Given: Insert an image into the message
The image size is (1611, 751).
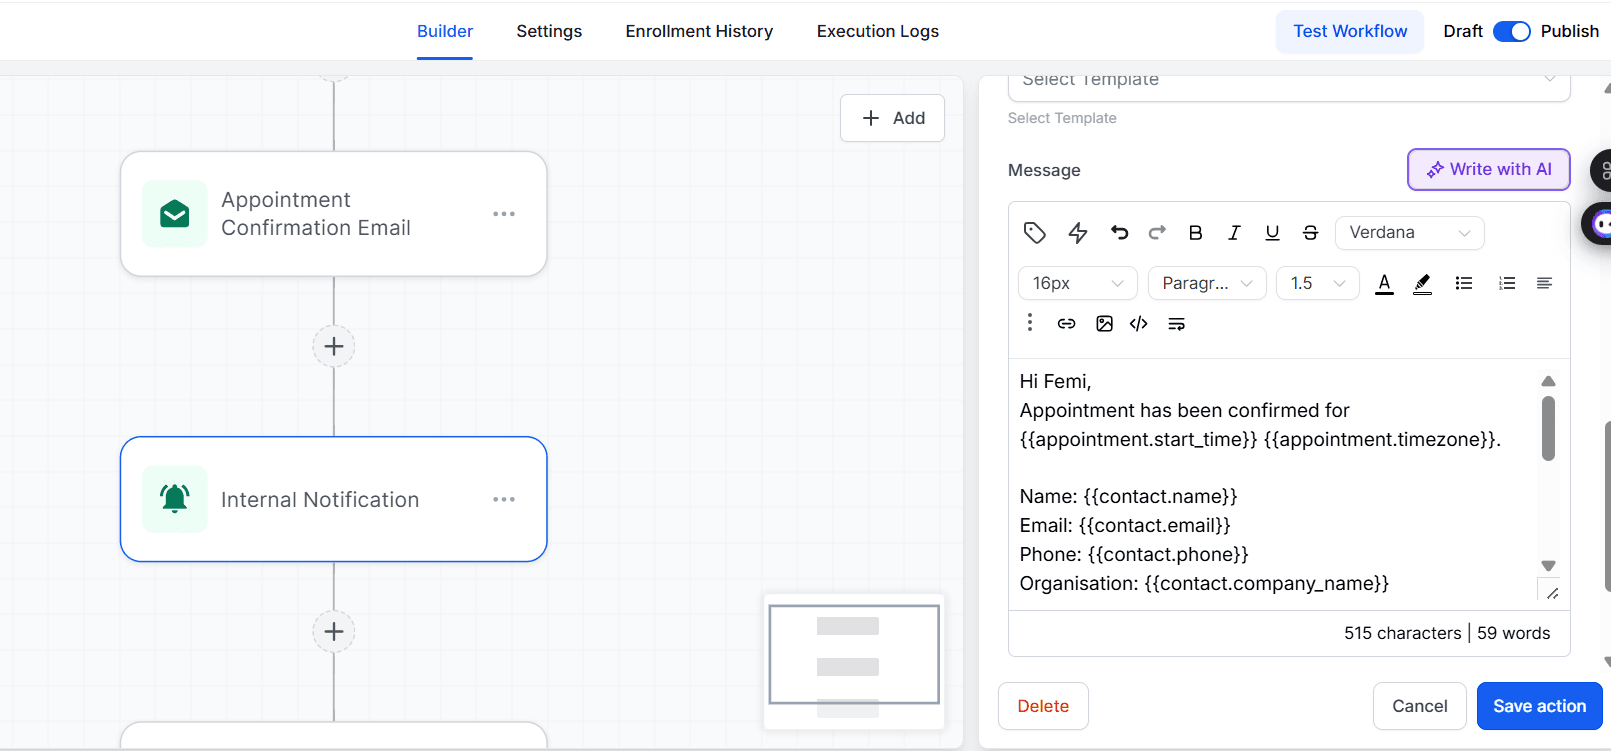Looking at the screenshot, I should pyautogui.click(x=1104, y=323).
